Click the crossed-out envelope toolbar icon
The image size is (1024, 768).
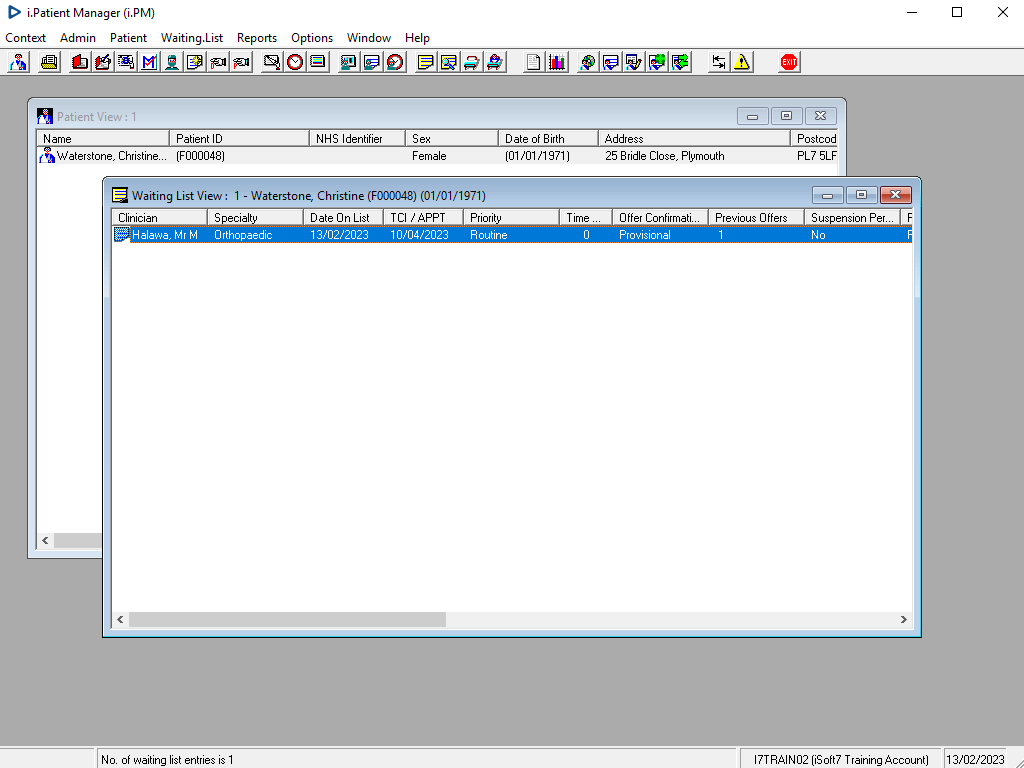(x=272, y=62)
